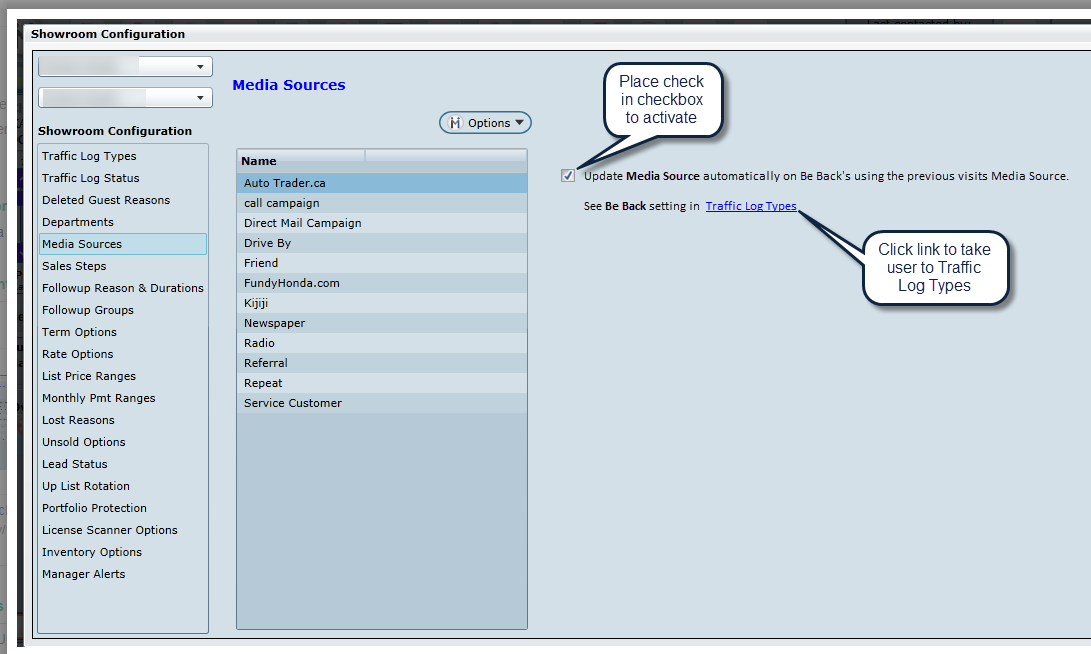This screenshot has width=1091, height=654.
Task: Open Deleted Guest Reasons section
Action: [x=106, y=200]
